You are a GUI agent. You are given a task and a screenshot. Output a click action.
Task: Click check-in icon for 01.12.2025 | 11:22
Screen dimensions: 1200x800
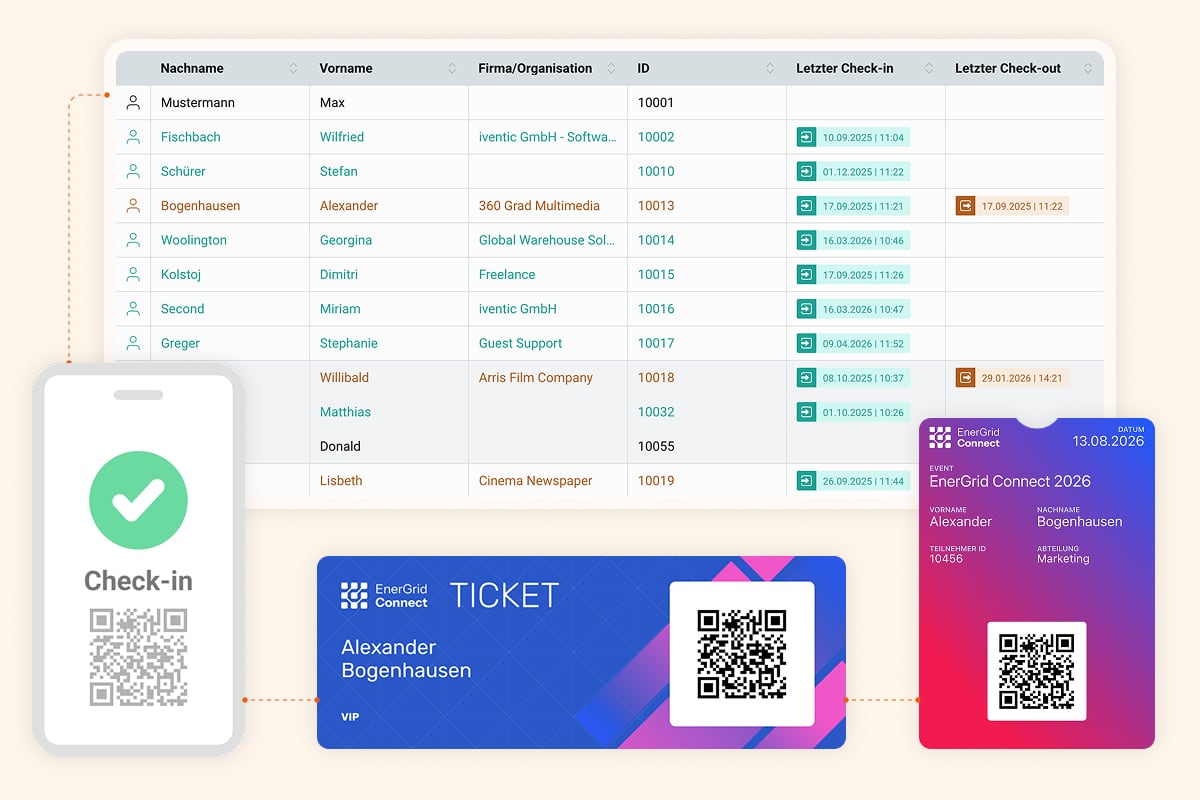[x=806, y=171]
